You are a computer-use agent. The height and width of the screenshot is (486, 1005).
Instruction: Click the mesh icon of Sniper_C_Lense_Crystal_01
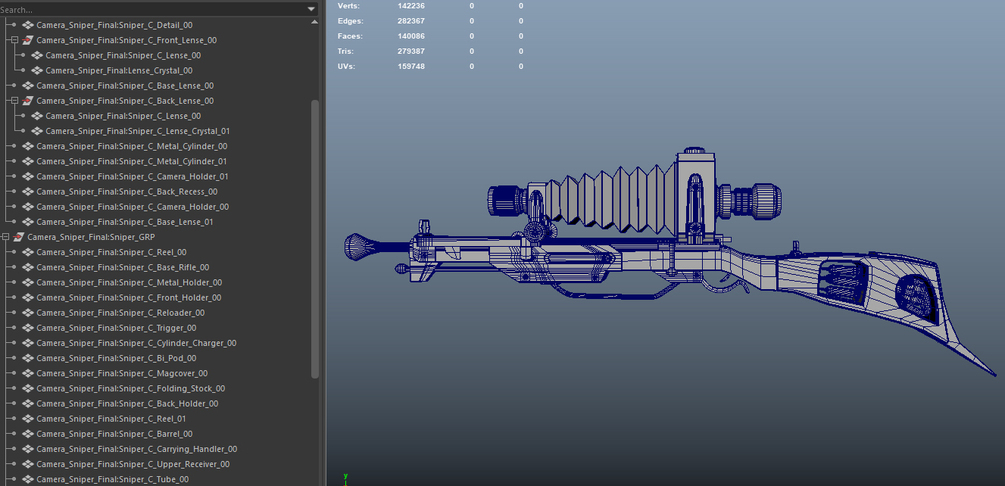(x=37, y=131)
